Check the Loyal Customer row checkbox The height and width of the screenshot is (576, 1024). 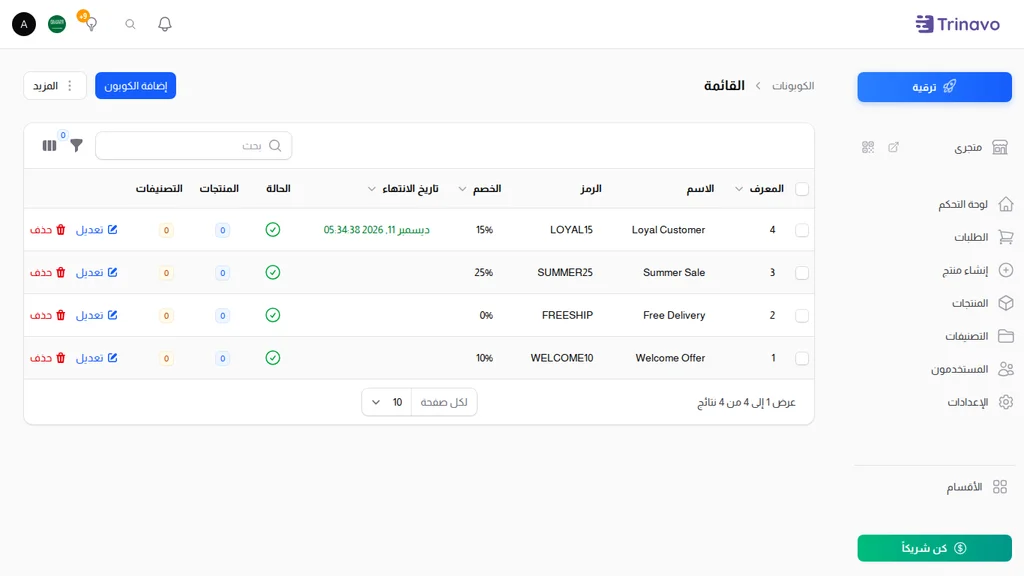802,231
